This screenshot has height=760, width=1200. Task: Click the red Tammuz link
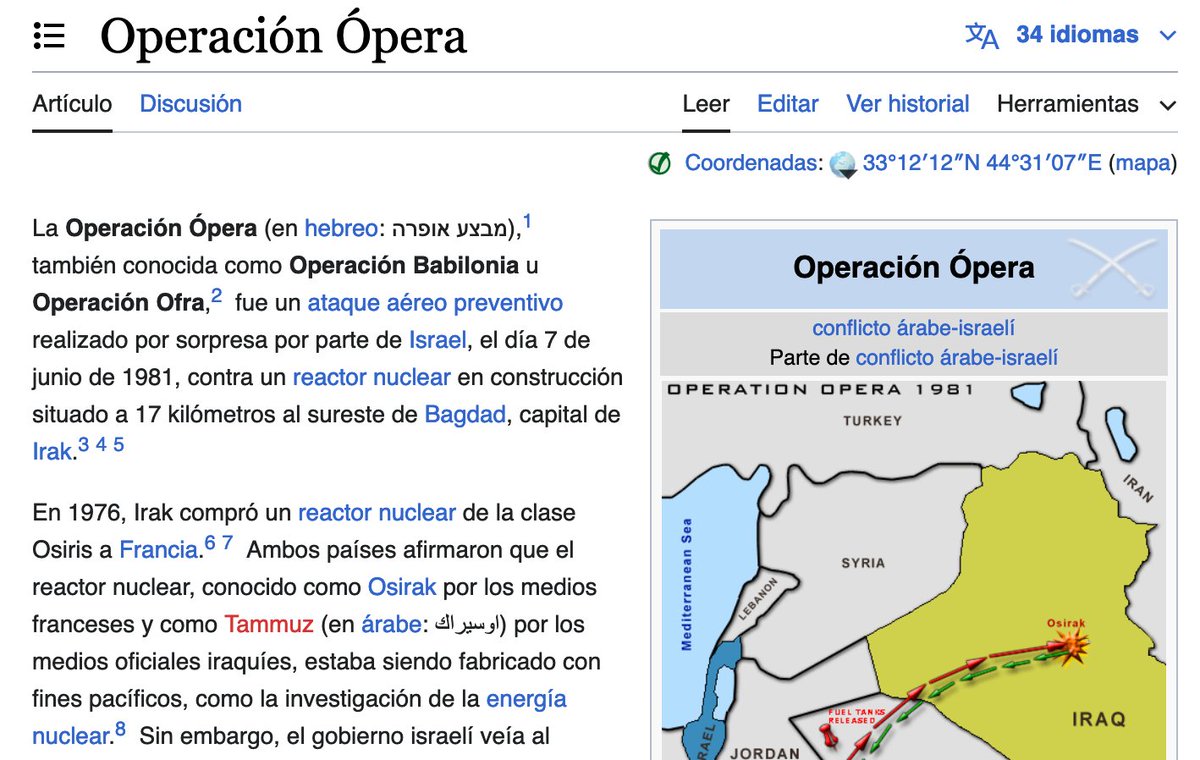tap(269, 624)
